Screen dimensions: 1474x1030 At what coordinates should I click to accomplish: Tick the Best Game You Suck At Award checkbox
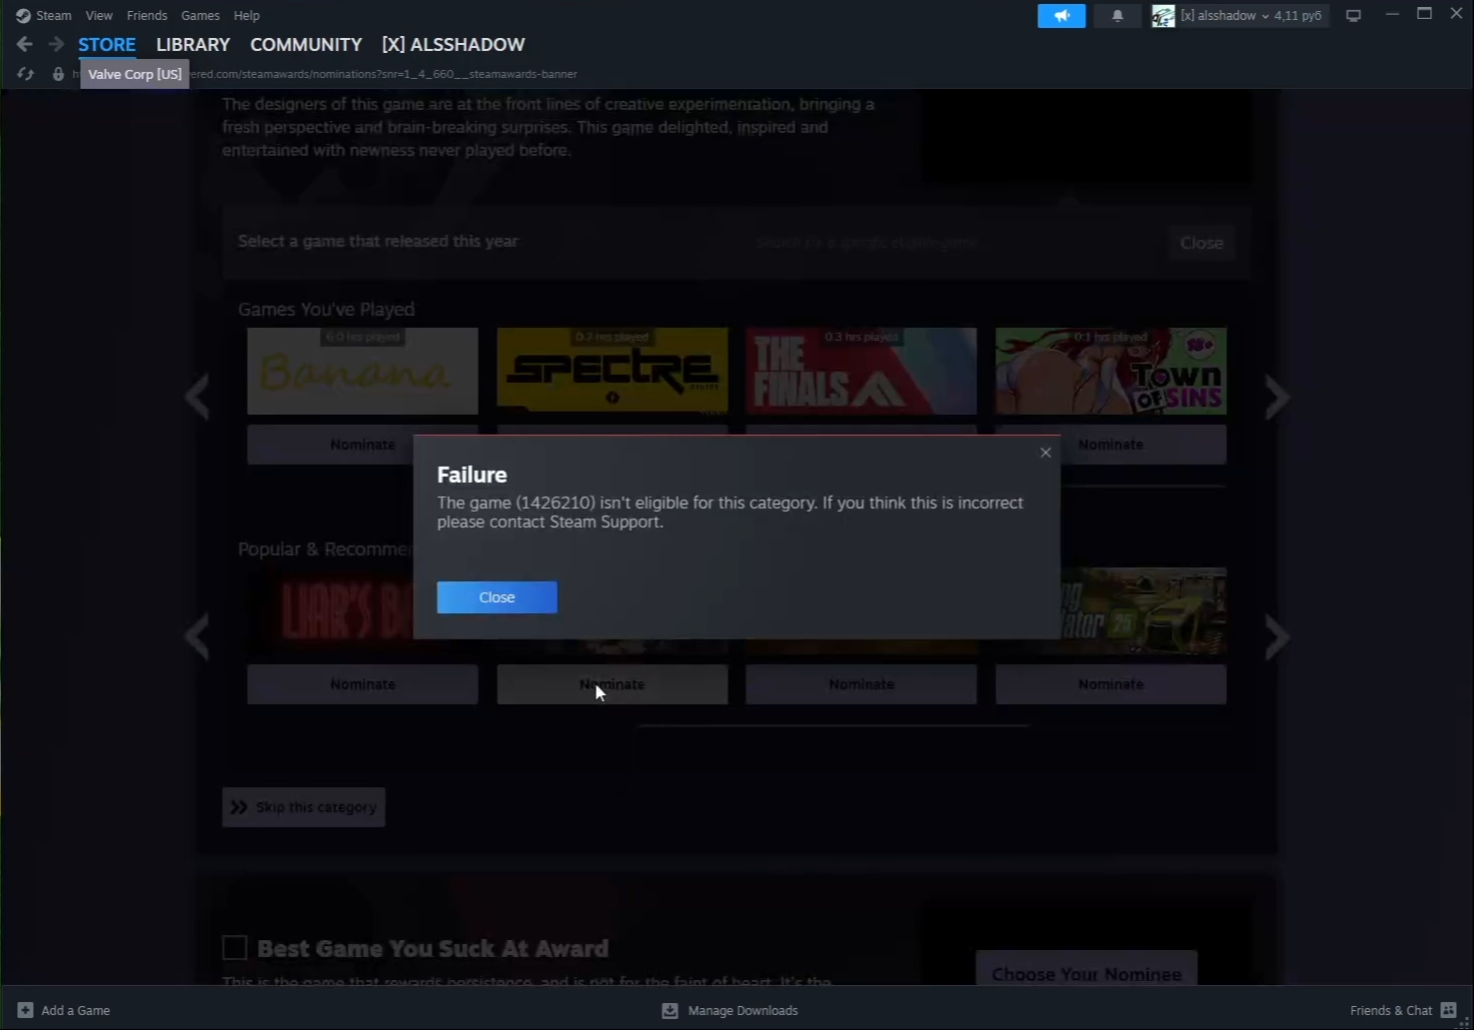[x=235, y=948]
